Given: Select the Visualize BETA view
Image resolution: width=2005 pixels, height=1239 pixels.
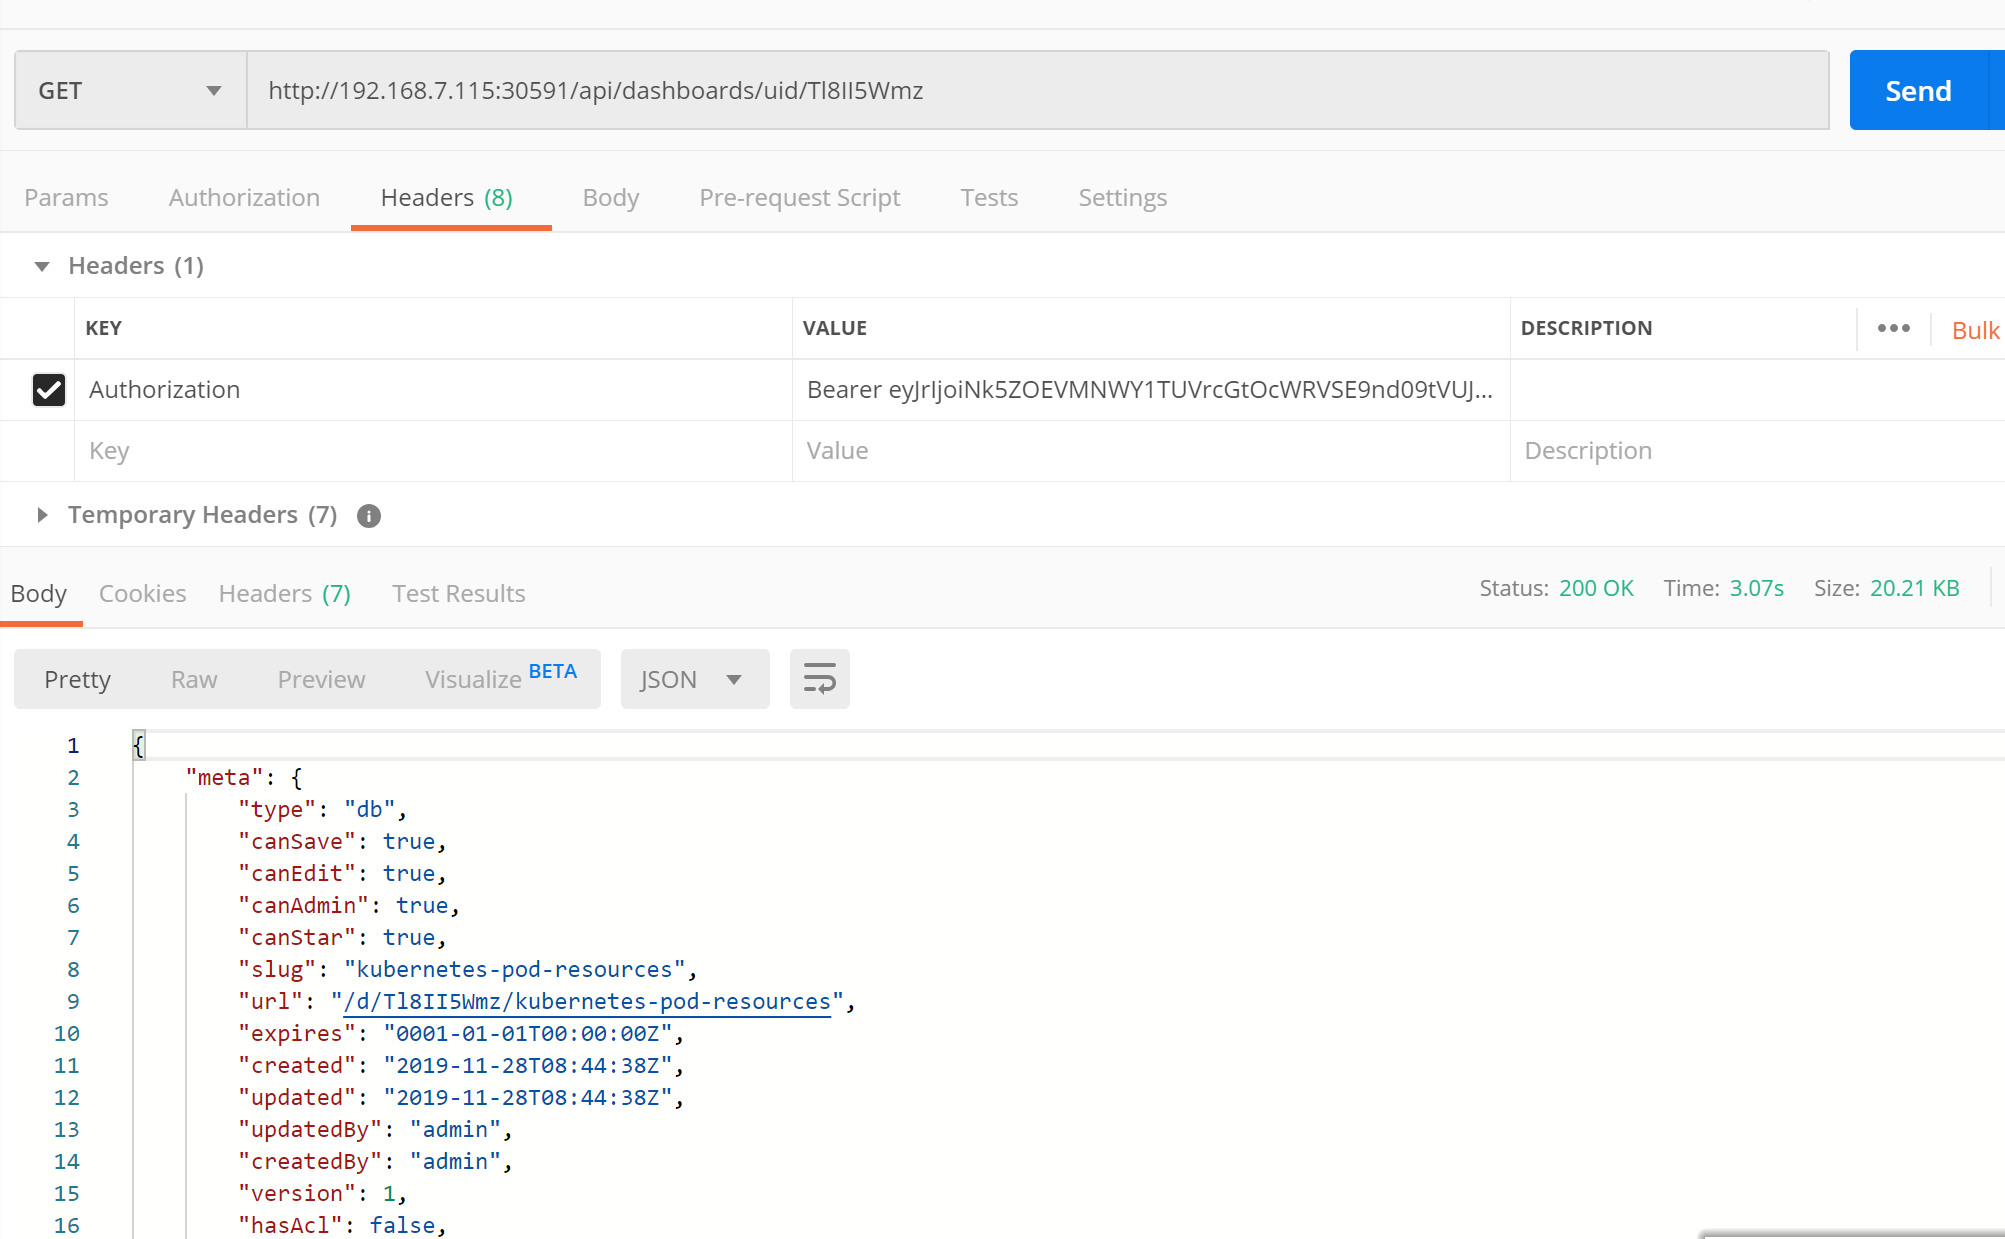Looking at the screenshot, I should 500,679.
